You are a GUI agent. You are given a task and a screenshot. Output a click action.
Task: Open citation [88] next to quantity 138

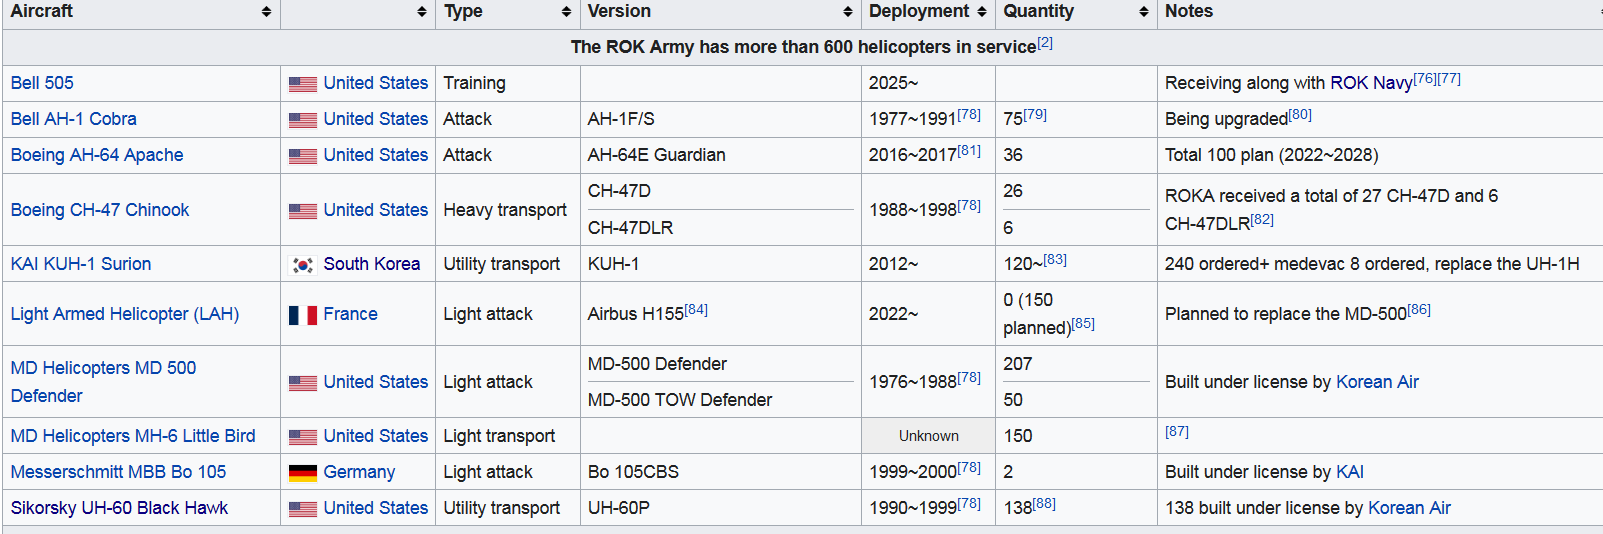pos(1044,504)
